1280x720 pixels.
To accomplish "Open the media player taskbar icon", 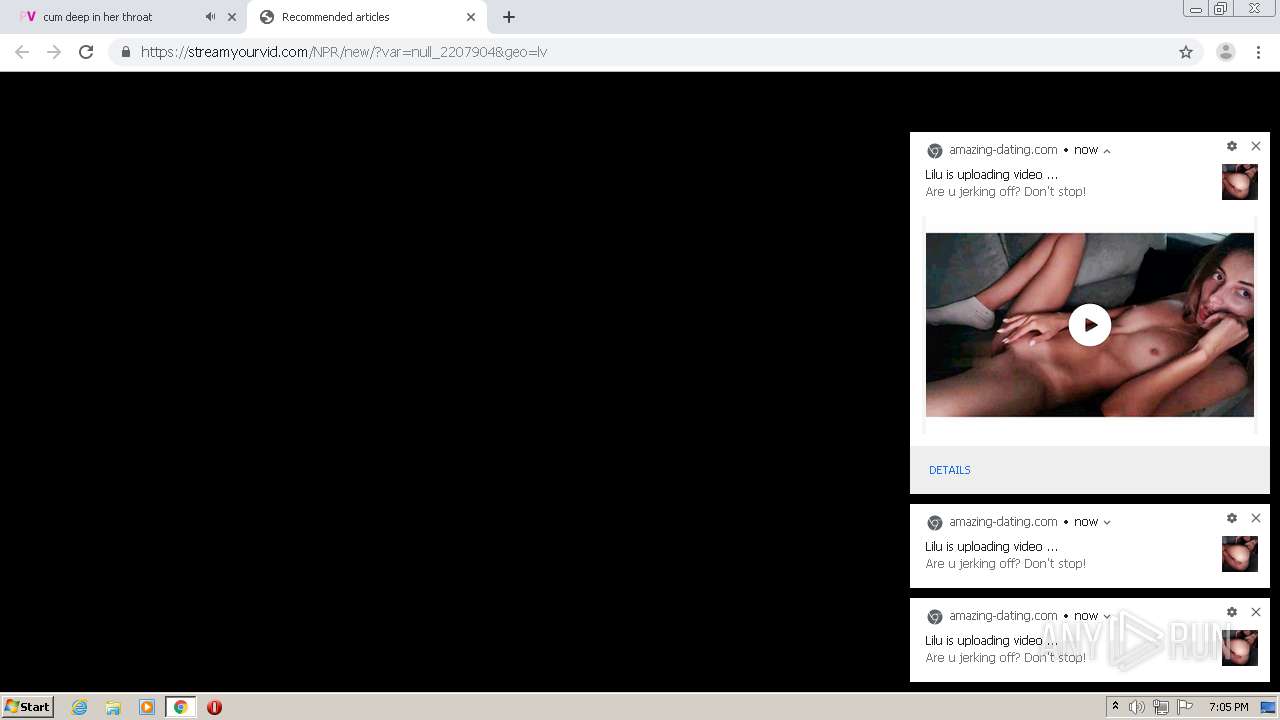I will pyautogui.click(x=146, y=707).
